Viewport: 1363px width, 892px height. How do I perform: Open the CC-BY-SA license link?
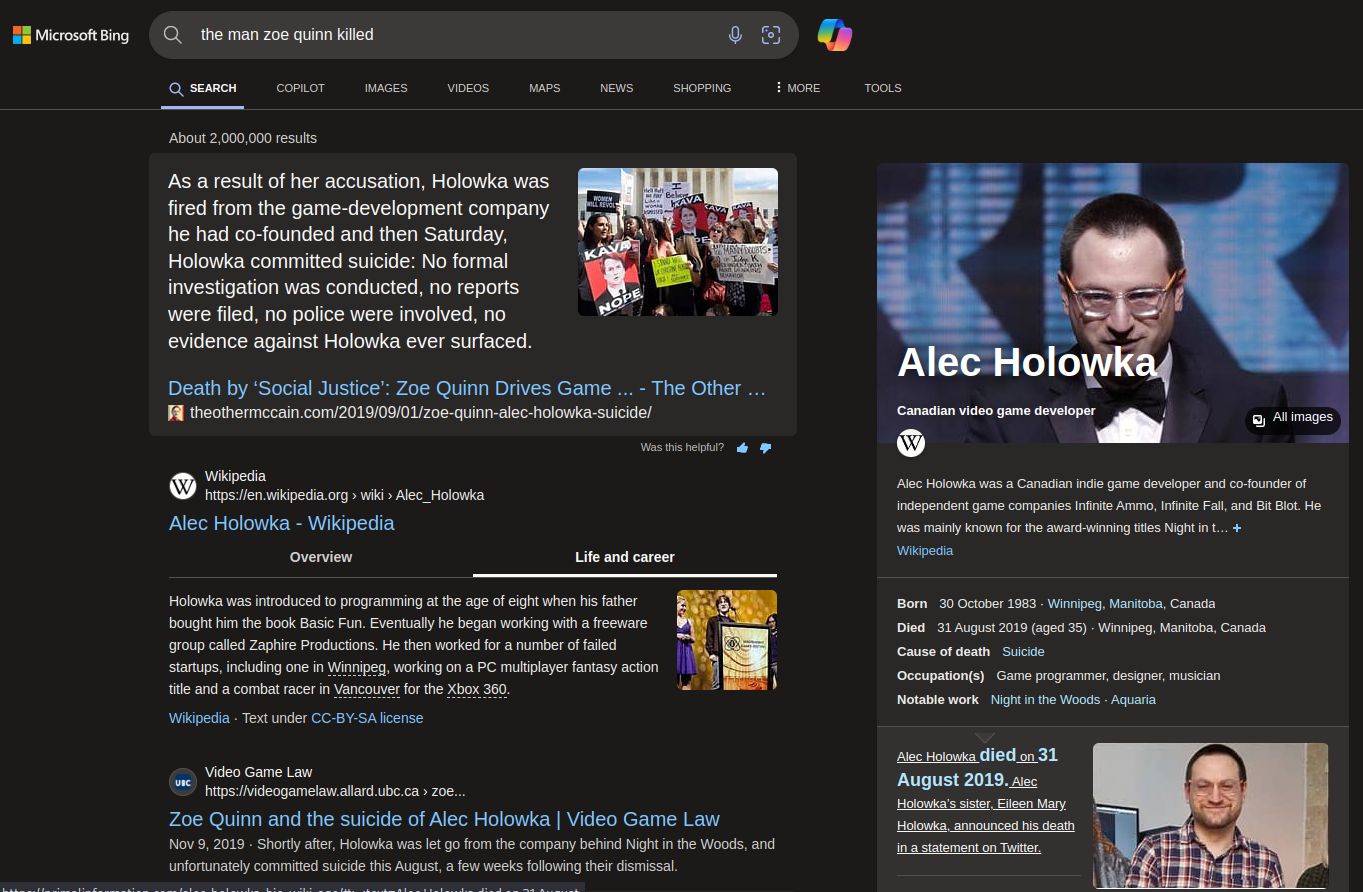367,718
